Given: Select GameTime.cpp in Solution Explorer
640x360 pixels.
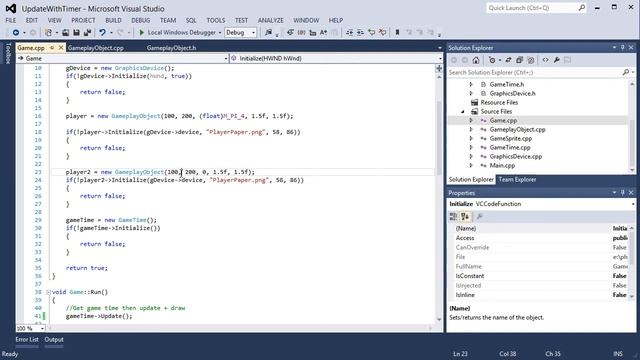Looking at the screenshot, I should click(x=510, y=147).
